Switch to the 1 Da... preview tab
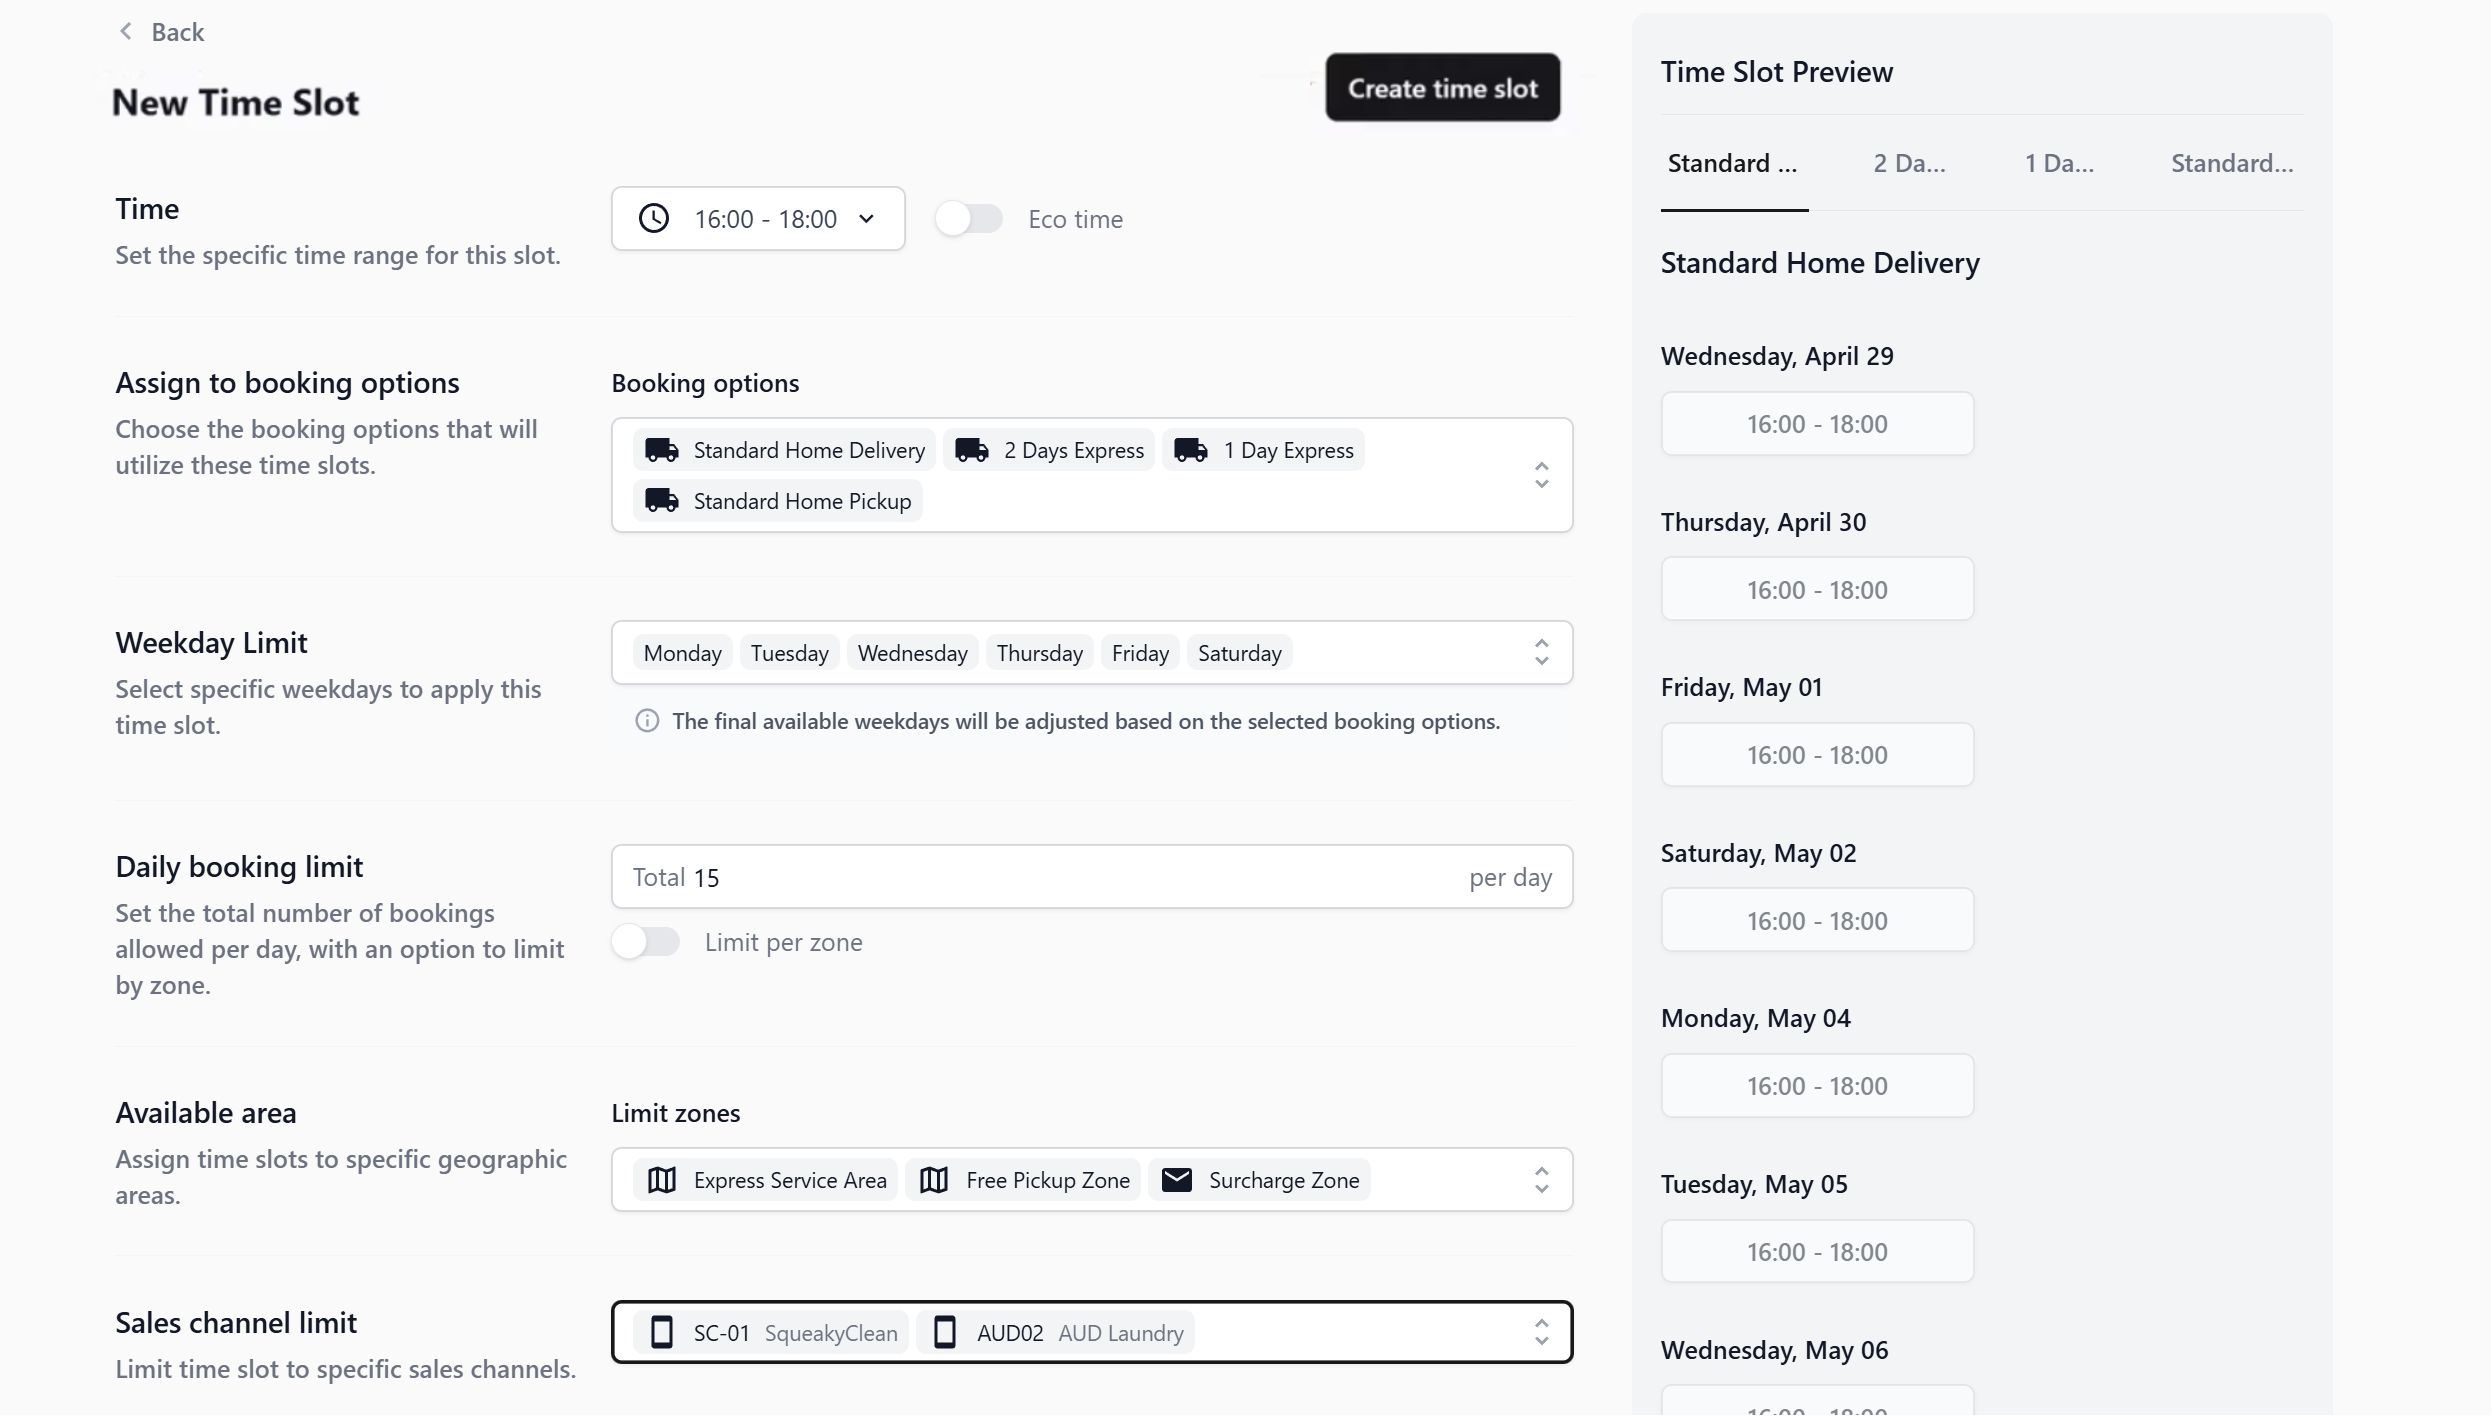 (2059, 163)
